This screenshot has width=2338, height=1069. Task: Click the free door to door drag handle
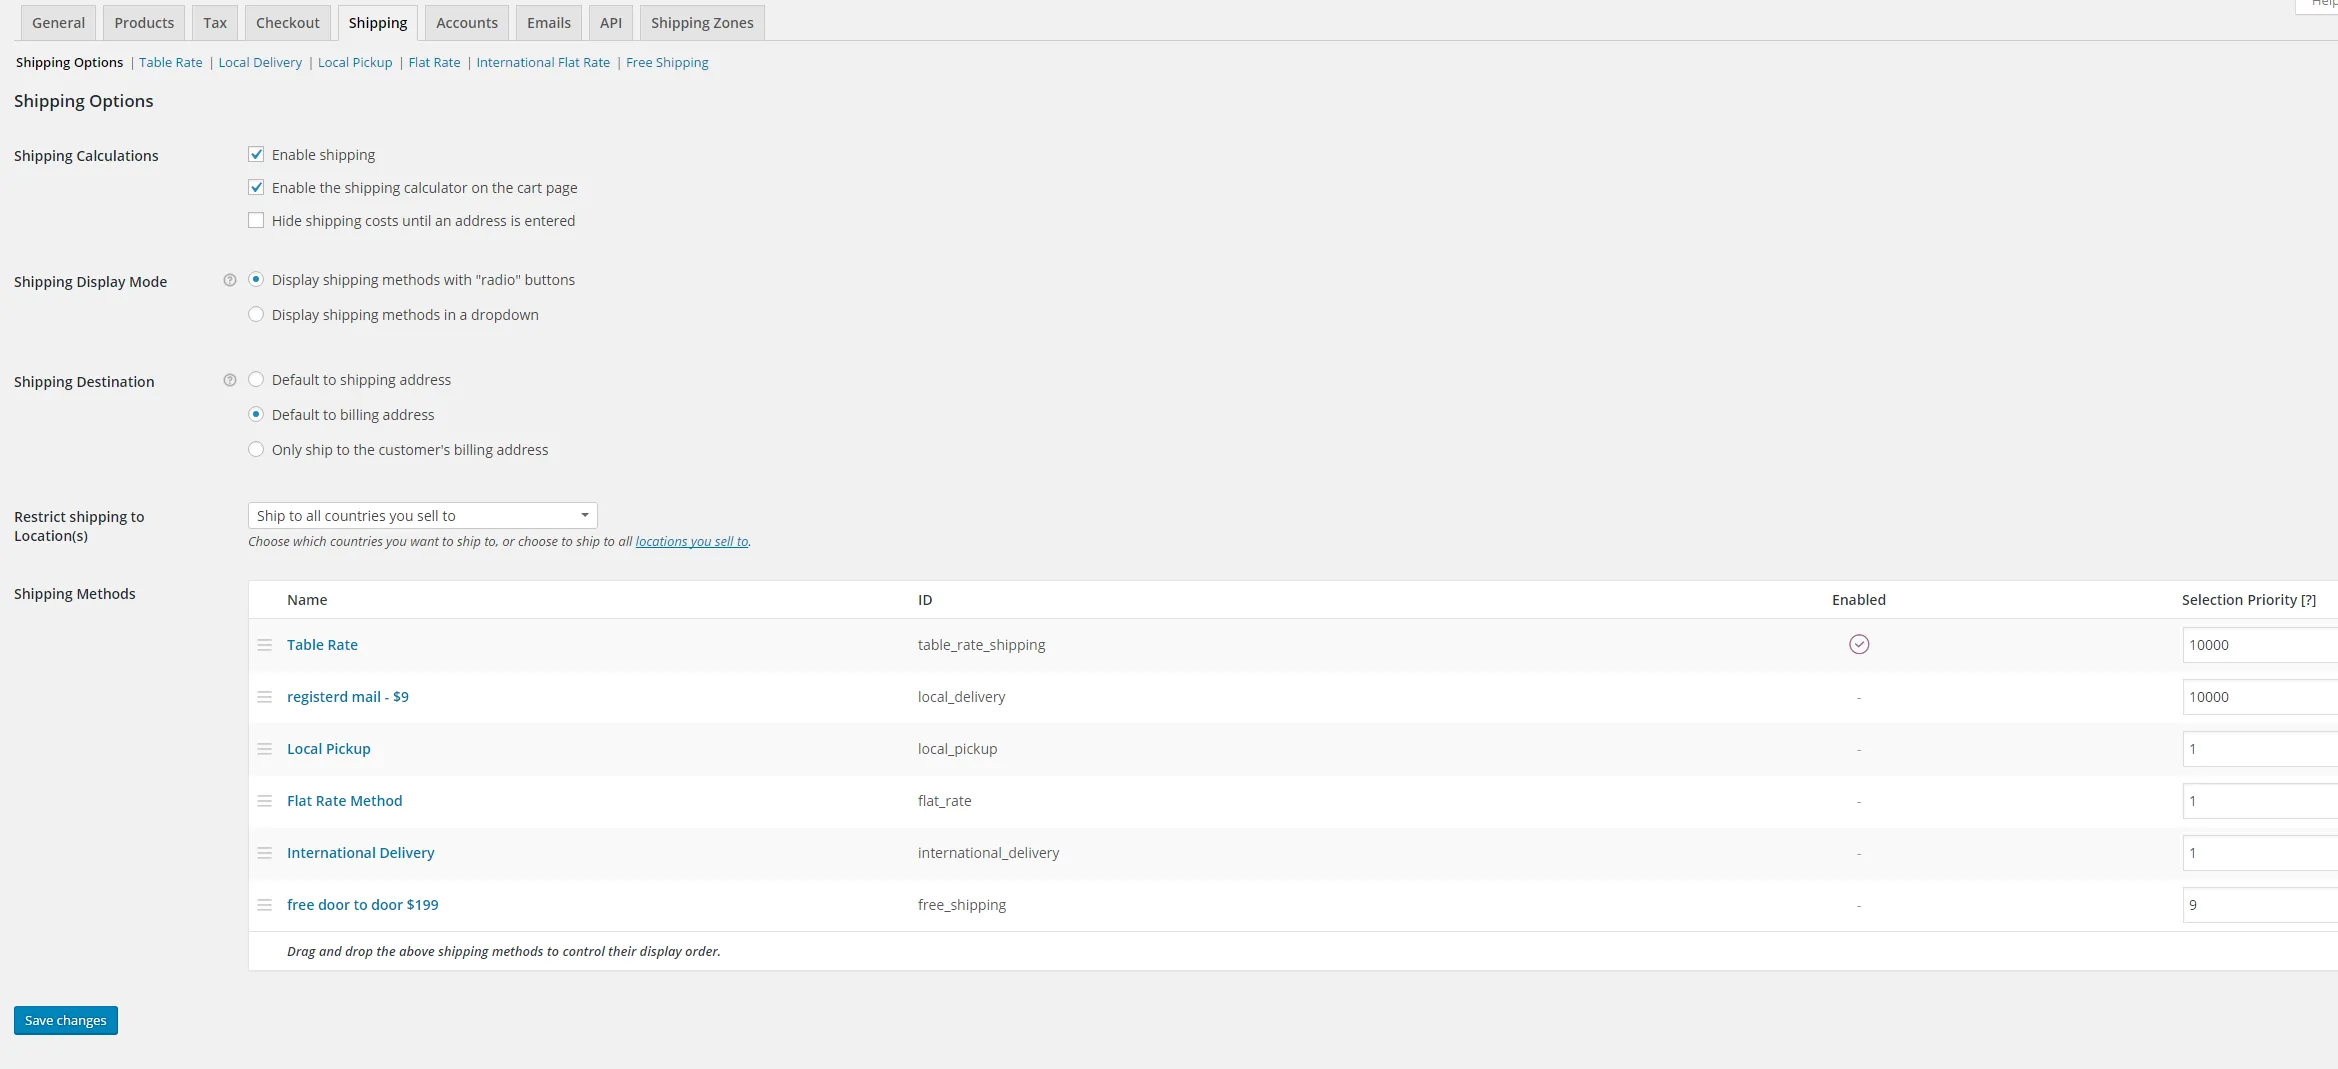click(265, 905)
